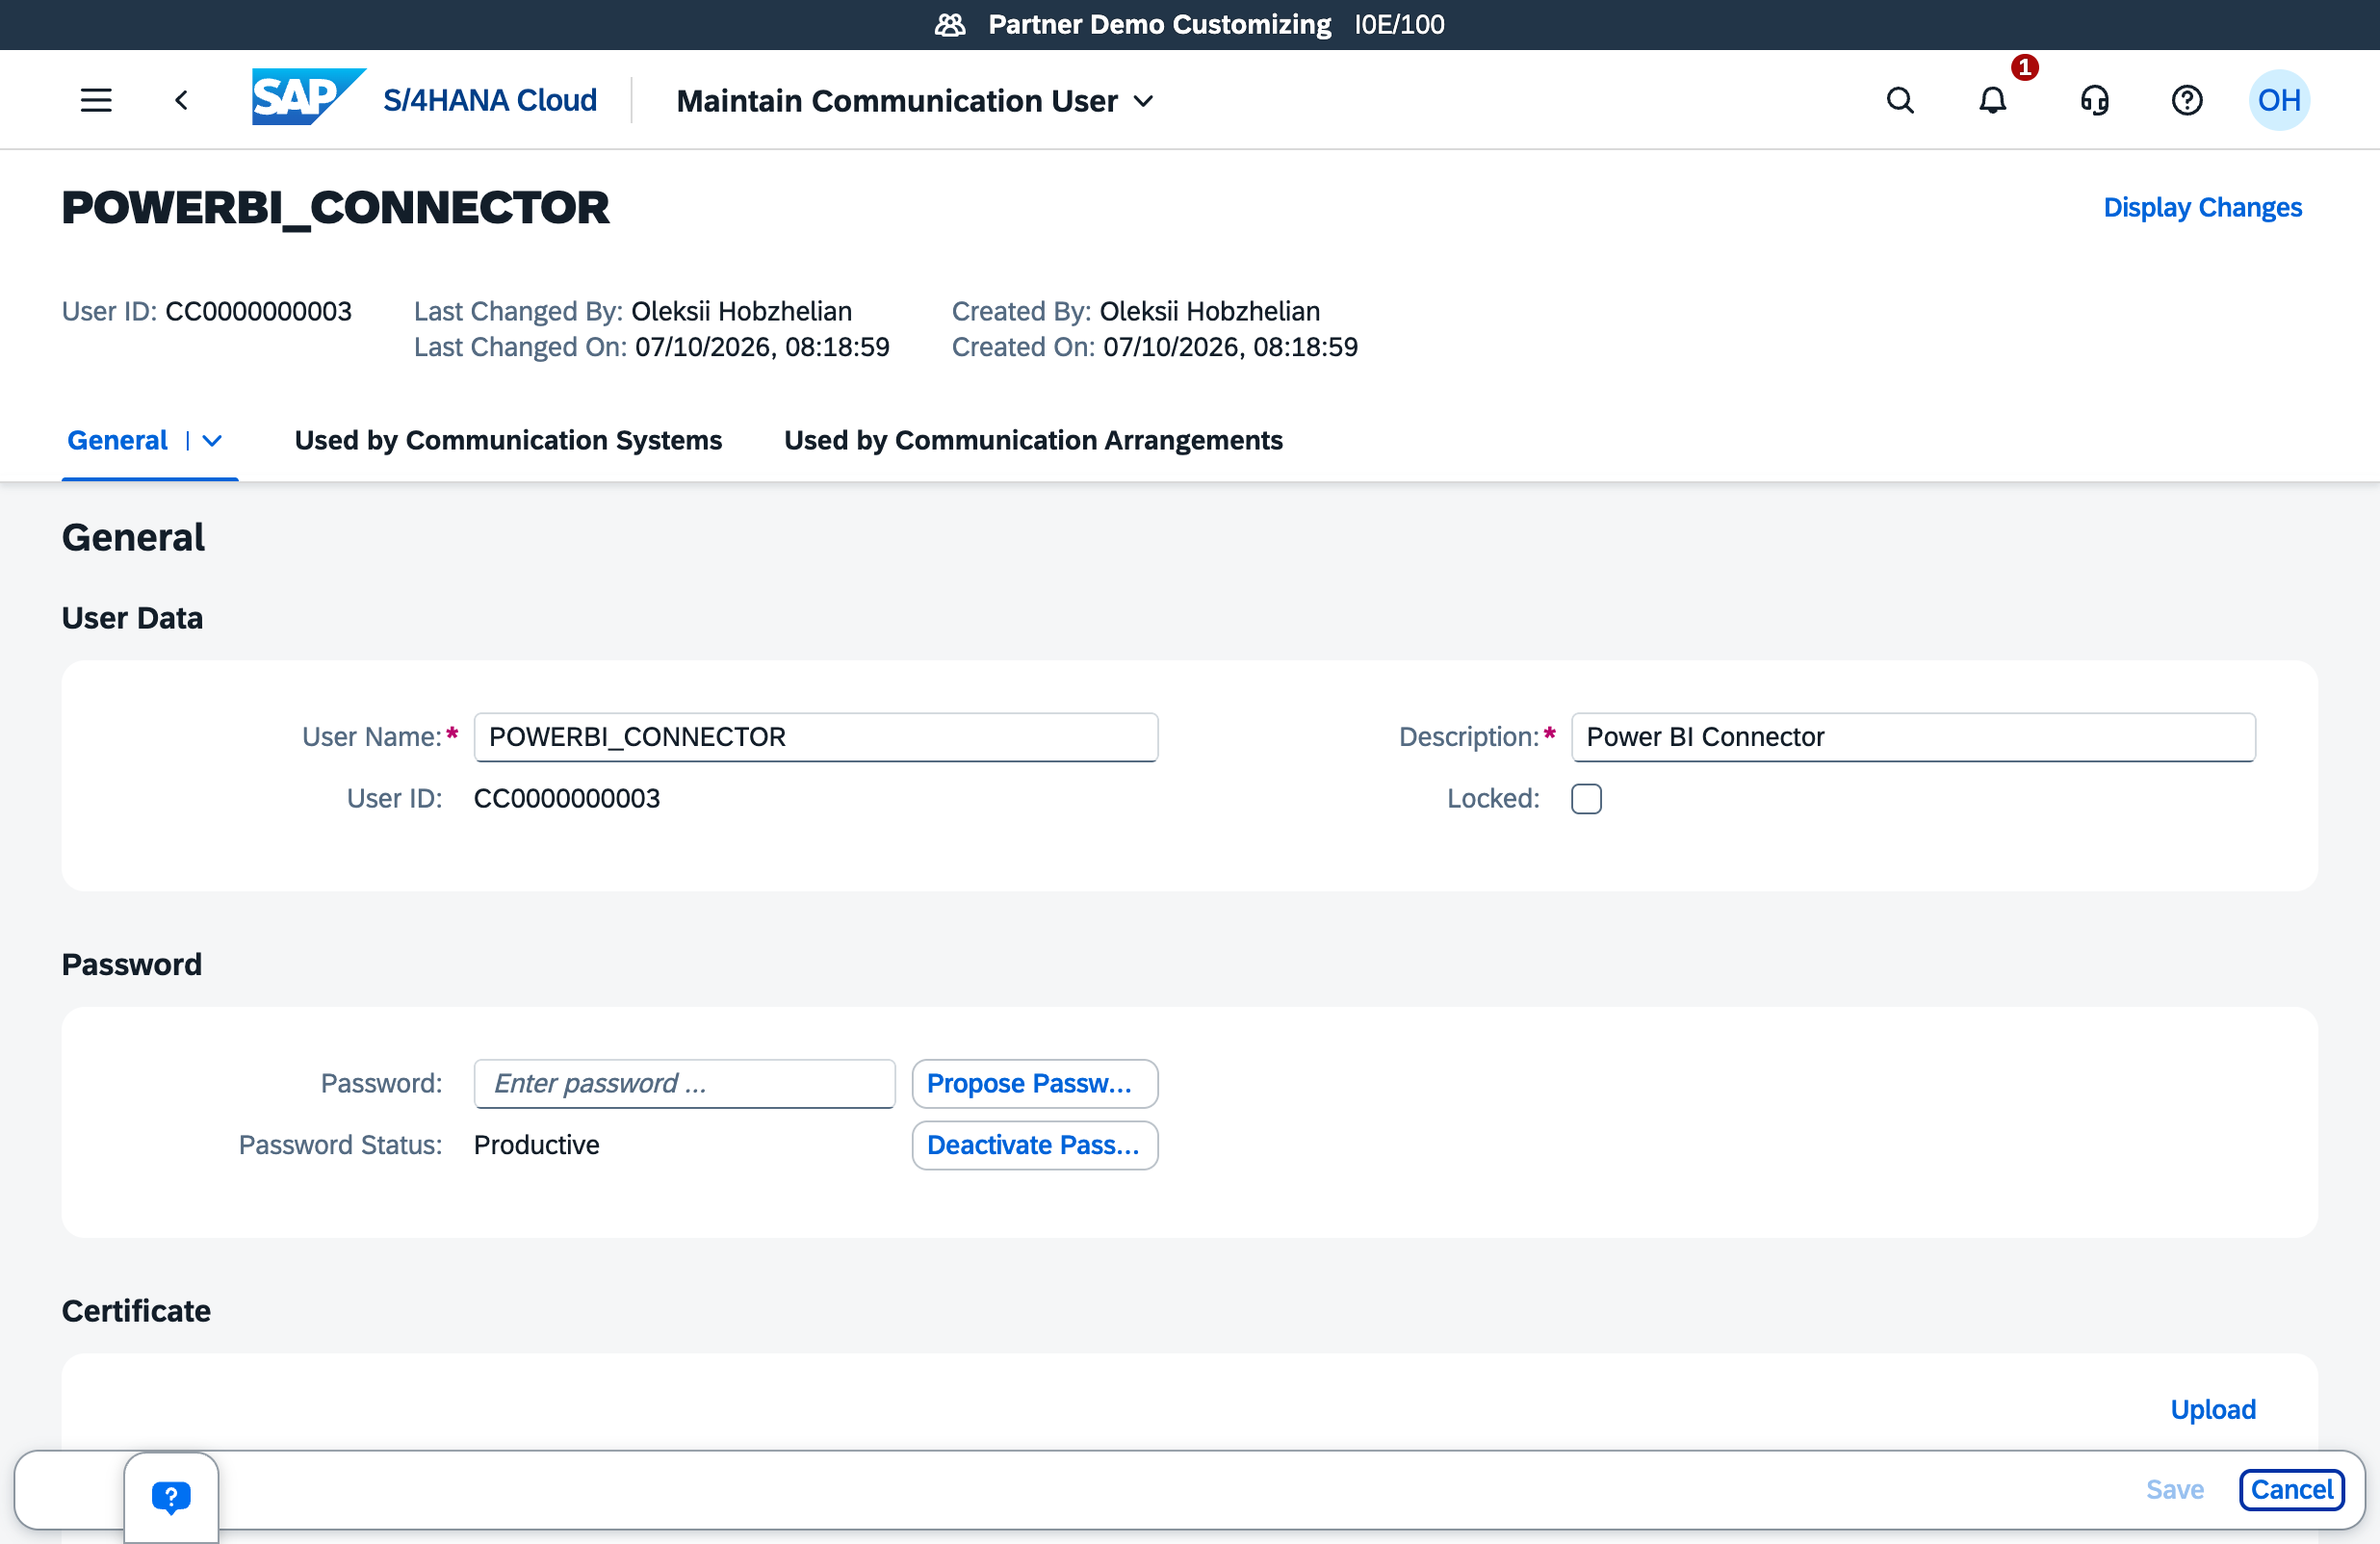Click the User Data section heading

tap(132, 618)
